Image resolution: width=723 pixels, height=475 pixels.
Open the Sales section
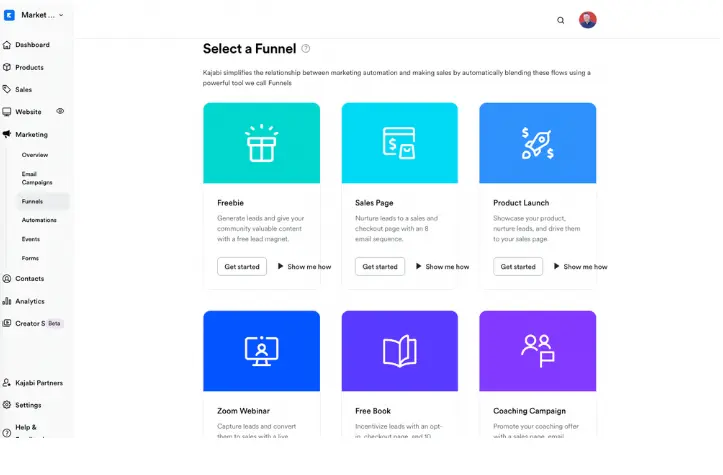(x=24, y=89)
